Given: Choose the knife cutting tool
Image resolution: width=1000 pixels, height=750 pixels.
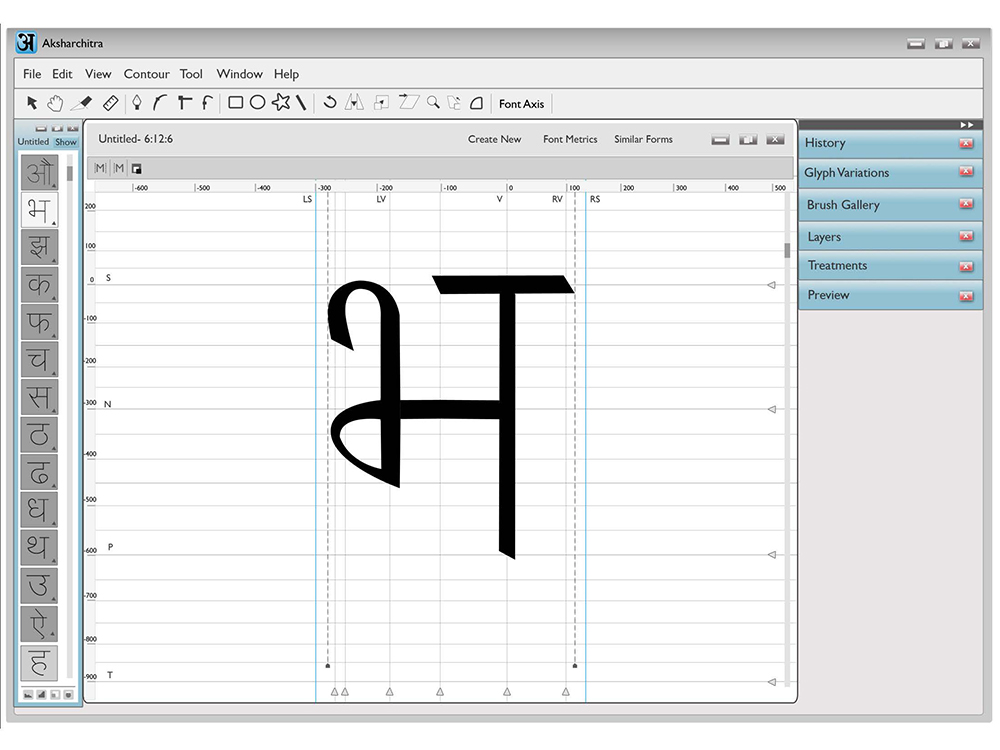Looking at the screenshot, I should point(82,103).
